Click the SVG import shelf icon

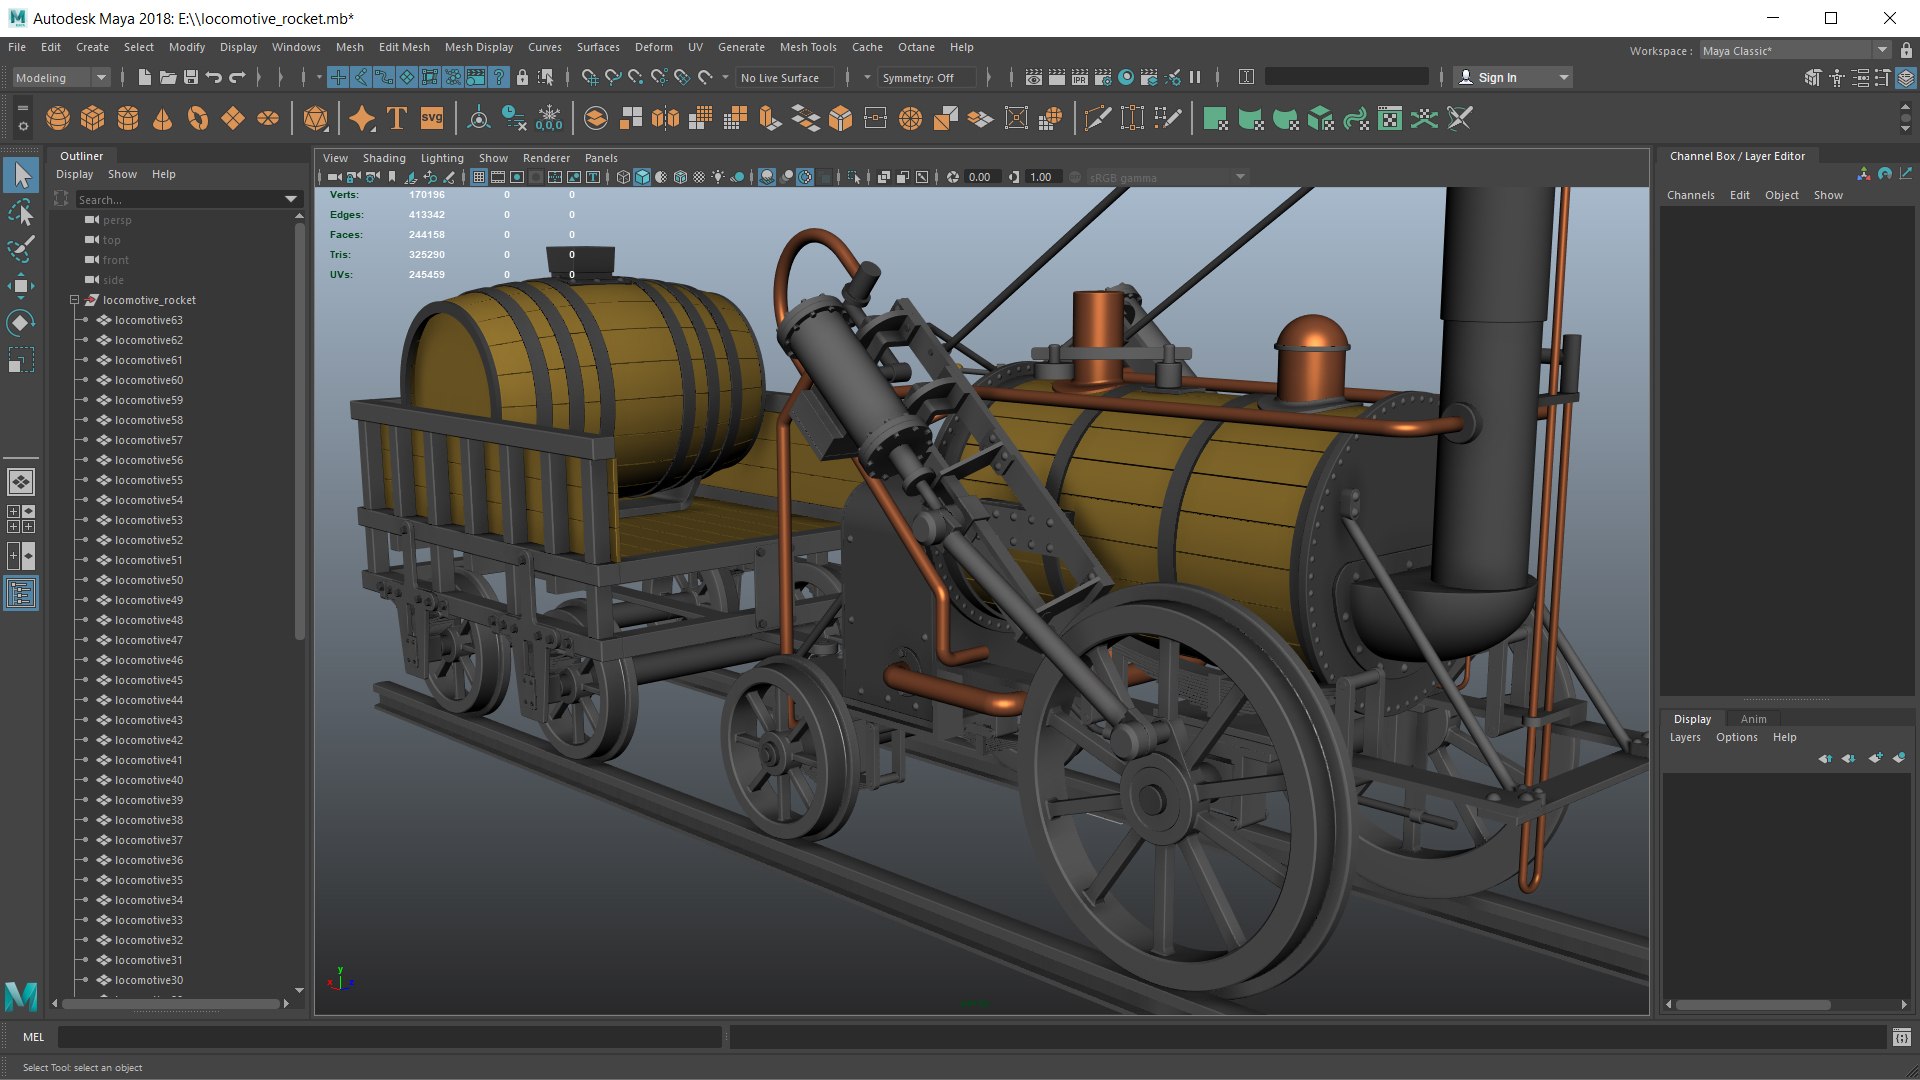coord(432,119)
